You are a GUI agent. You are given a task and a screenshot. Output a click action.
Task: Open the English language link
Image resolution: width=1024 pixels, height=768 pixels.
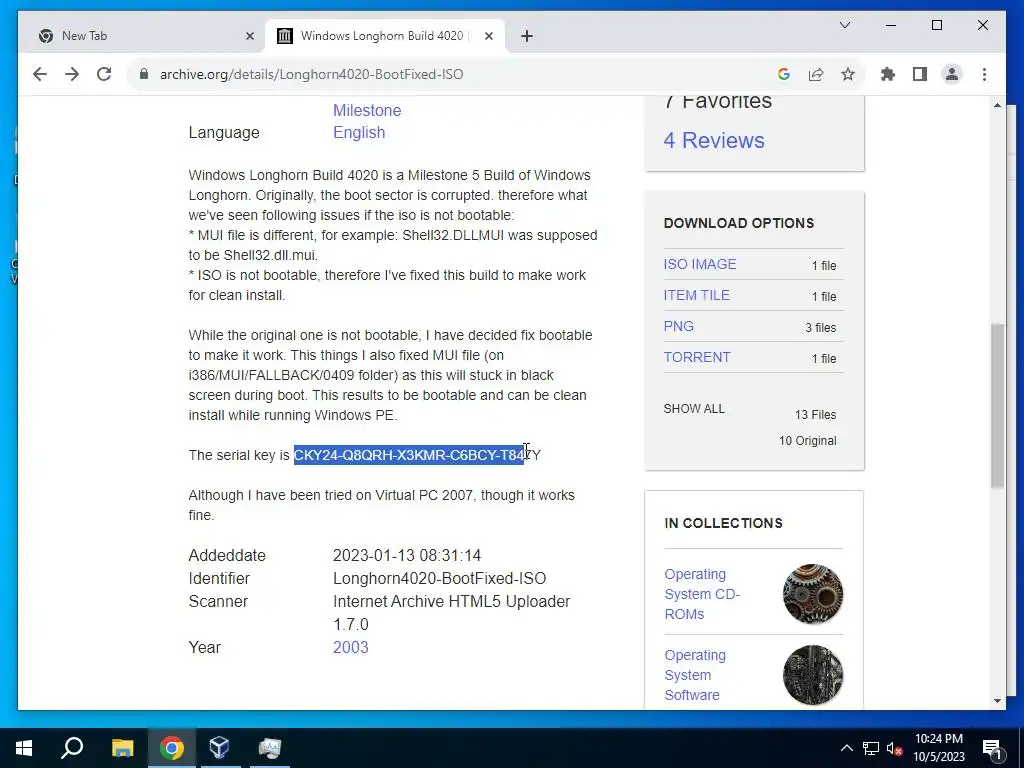359,132
